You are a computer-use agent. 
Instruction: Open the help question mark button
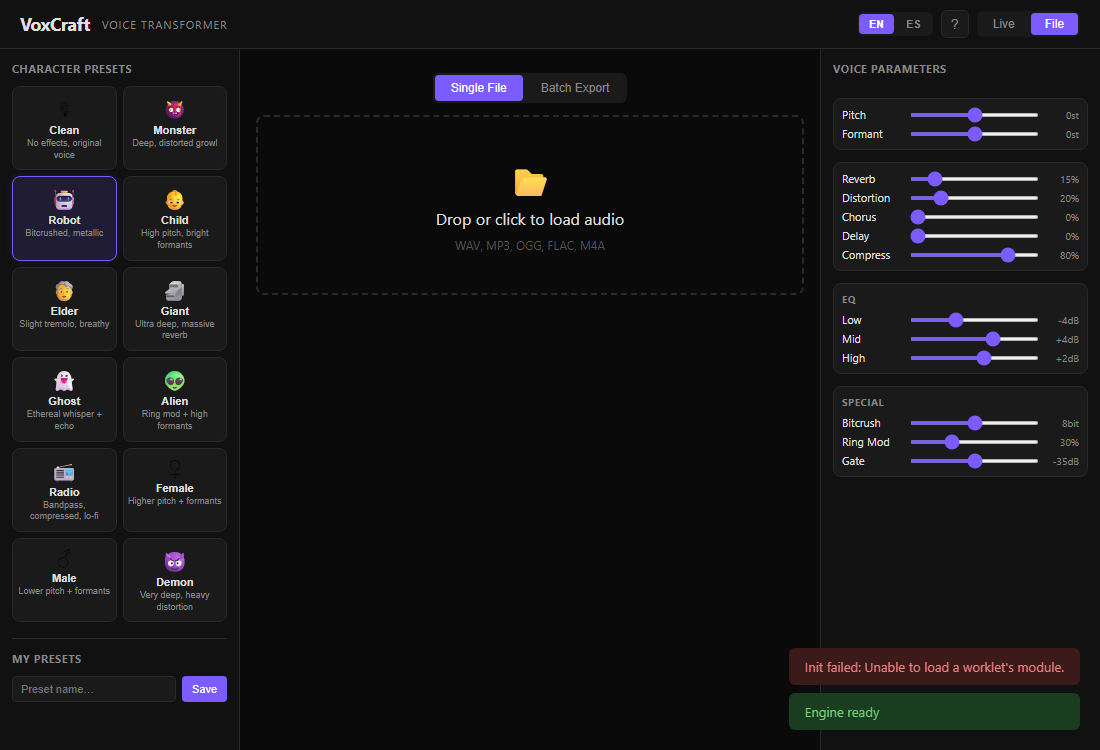(954, 24)
